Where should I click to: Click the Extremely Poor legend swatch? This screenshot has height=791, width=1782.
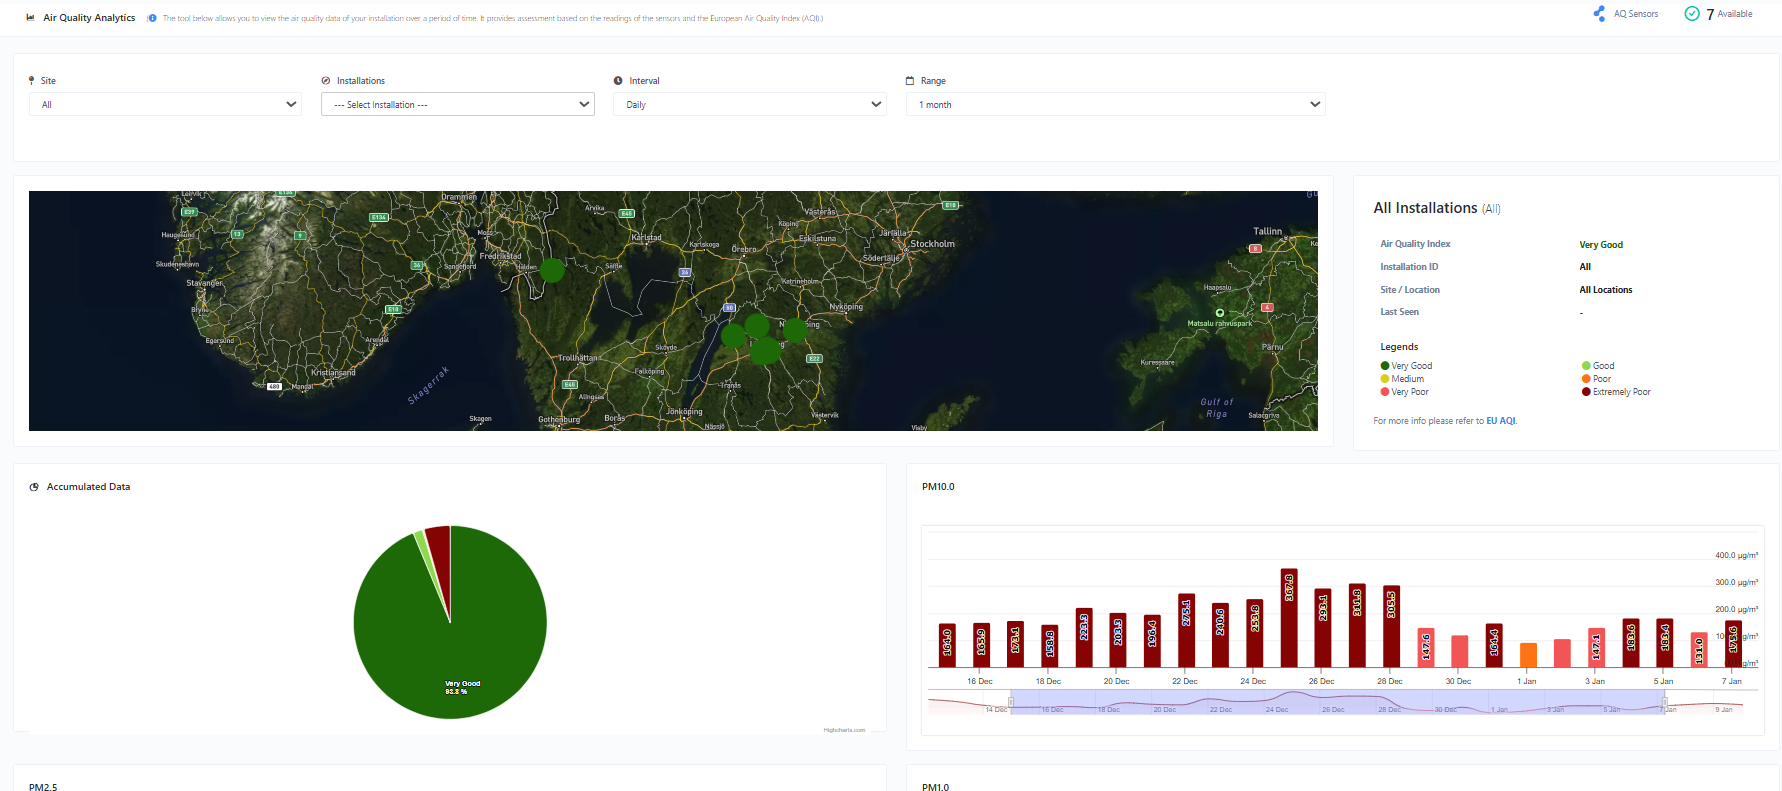coord(1586,392)
